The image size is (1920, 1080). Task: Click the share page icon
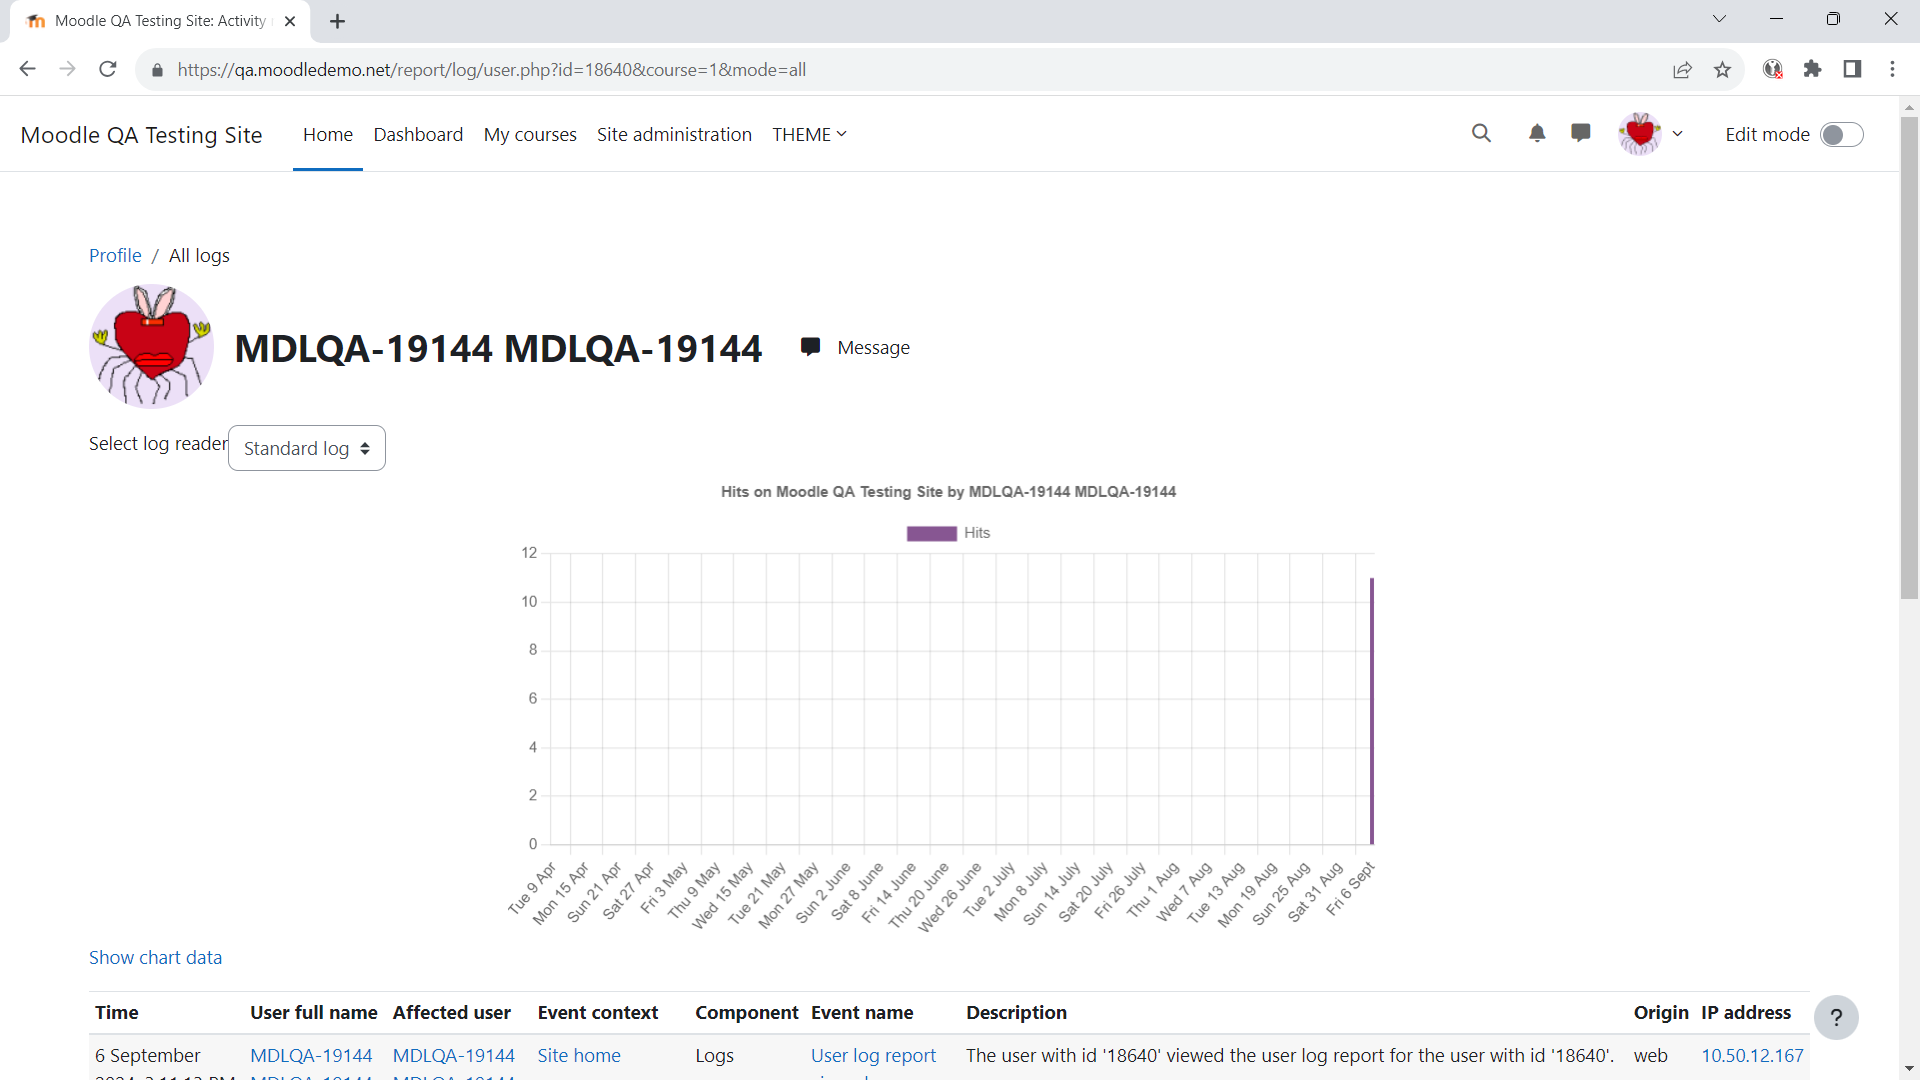(1682, 69)
